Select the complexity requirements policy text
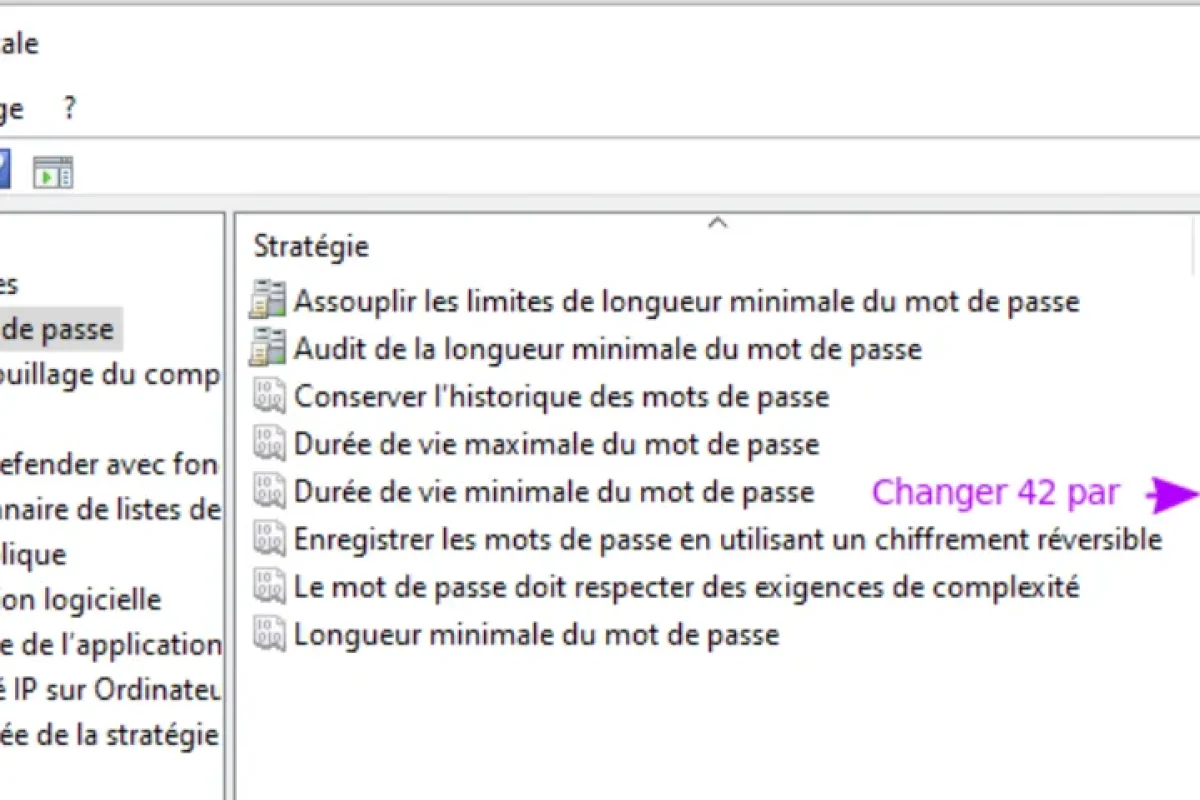Viewport: 1200px width, 800px height. [x=686, y=587]
